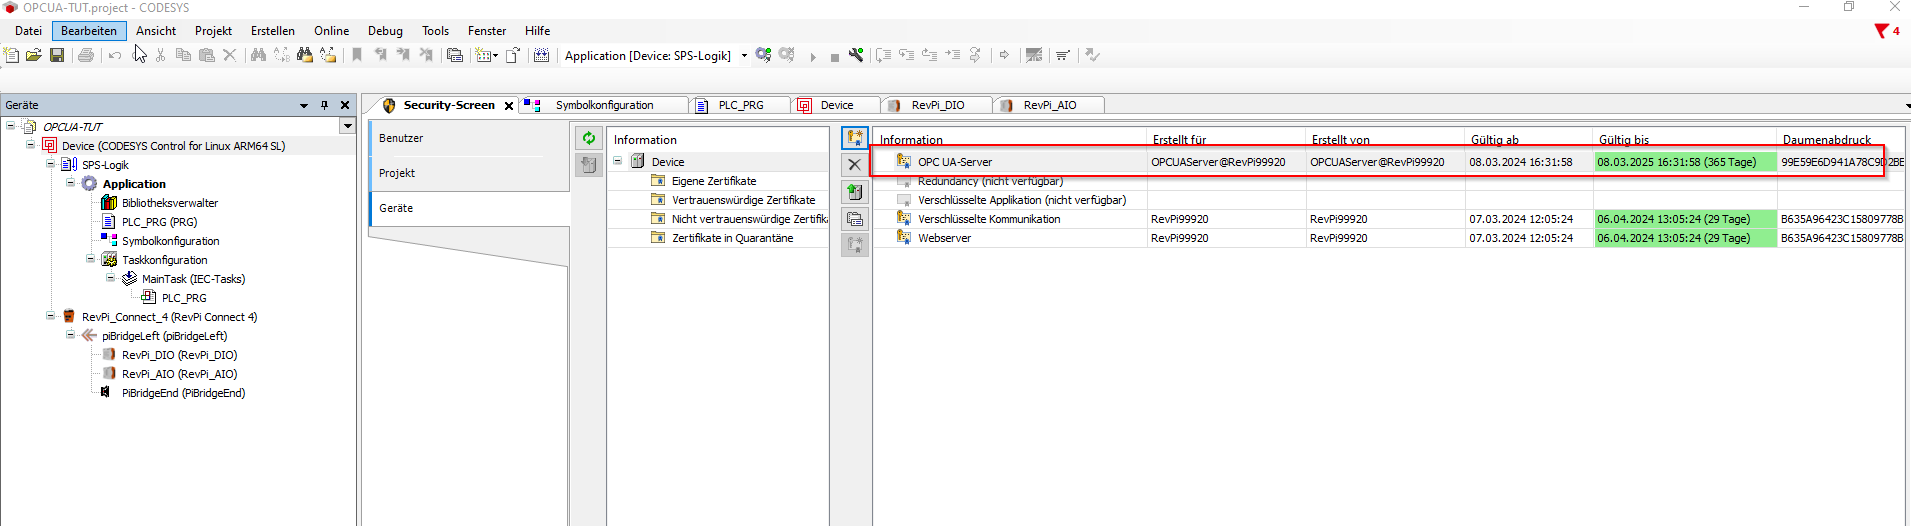The height and width of the screenshot is (526, 1911).
Task: Open the Online menu
Action: (331, 31)
